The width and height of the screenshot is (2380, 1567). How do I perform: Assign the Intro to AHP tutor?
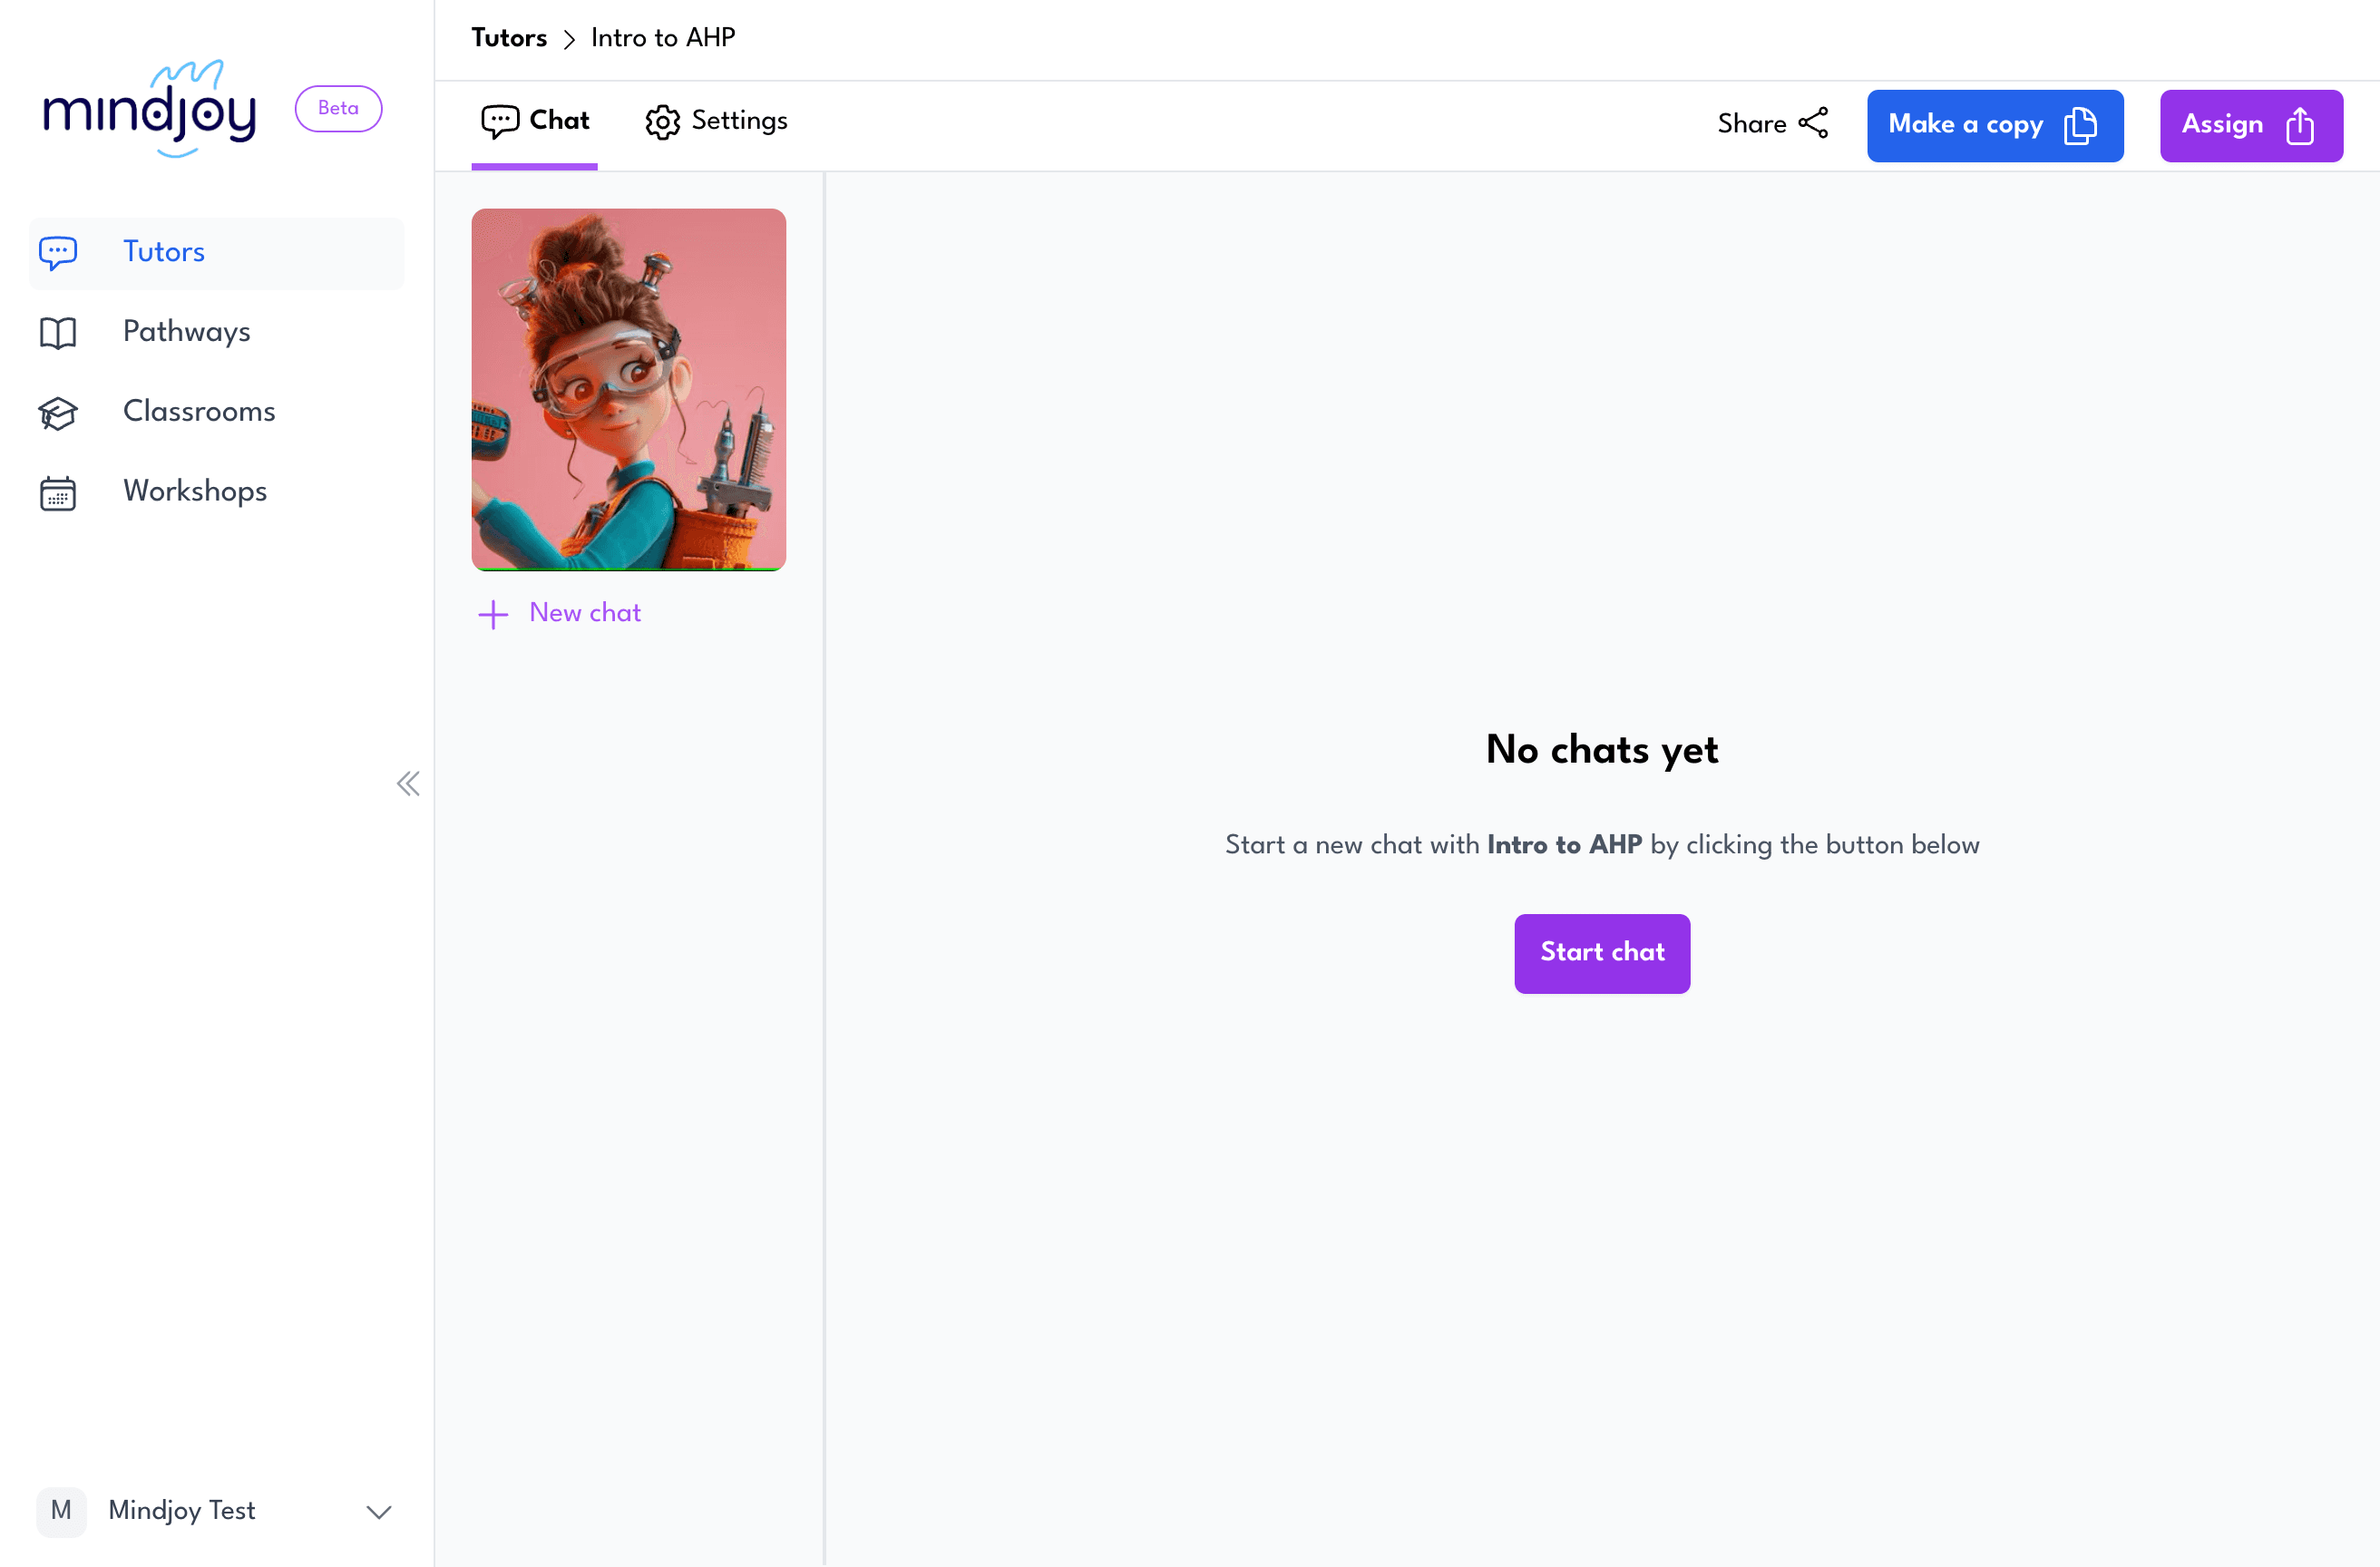click(x=2250, y=125)
